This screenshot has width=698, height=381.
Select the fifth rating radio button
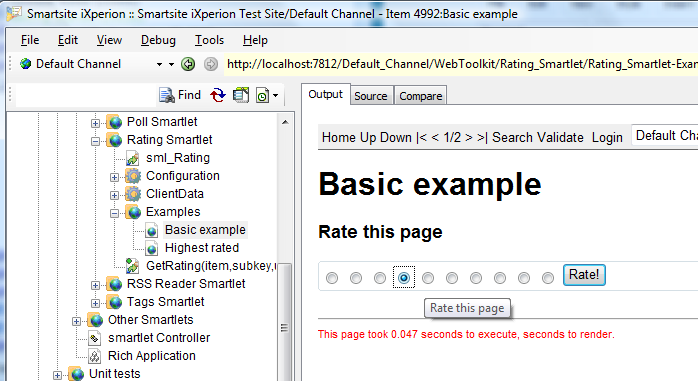(x=428, y=278)
